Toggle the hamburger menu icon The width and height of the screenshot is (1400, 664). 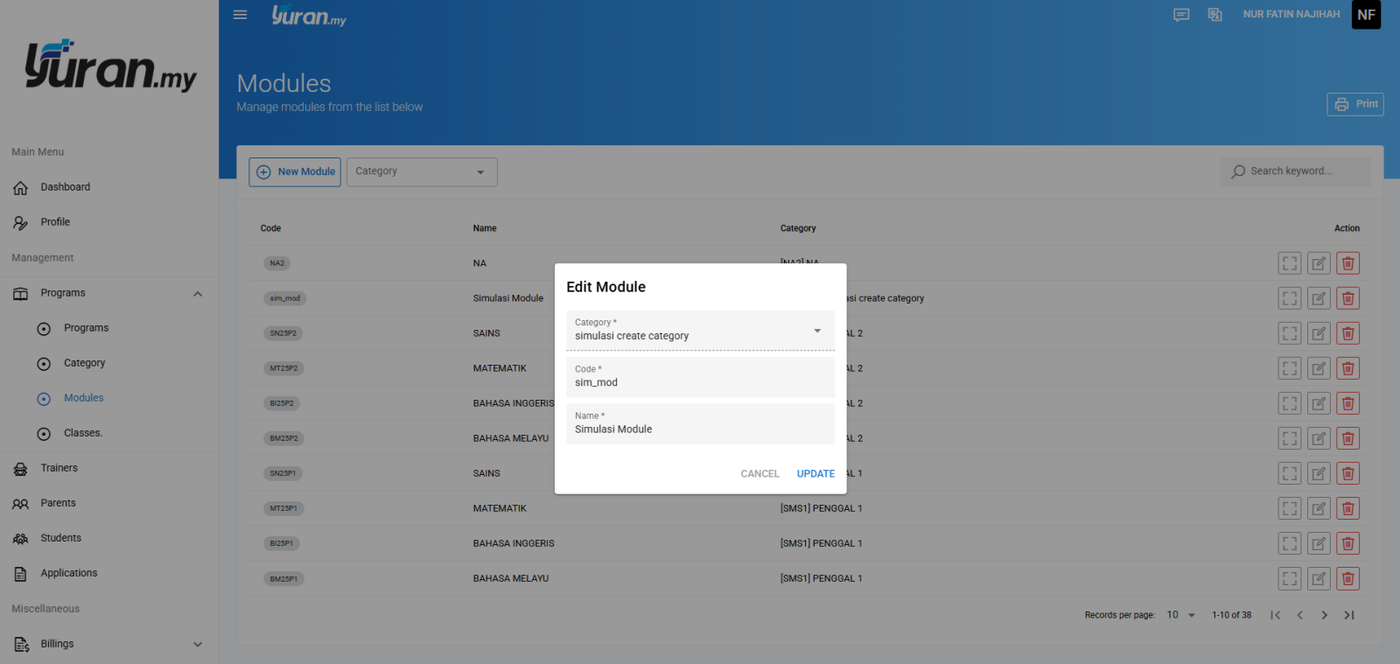240,15
